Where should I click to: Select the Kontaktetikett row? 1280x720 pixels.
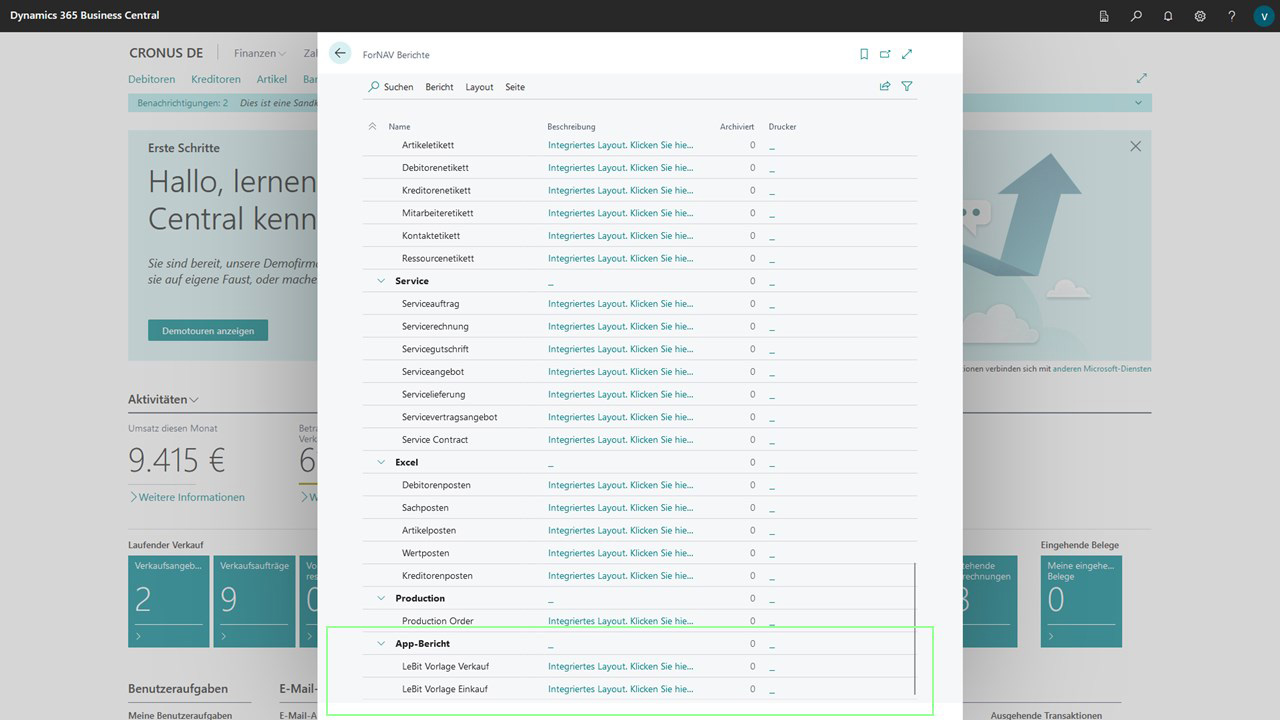pos(639,236)
